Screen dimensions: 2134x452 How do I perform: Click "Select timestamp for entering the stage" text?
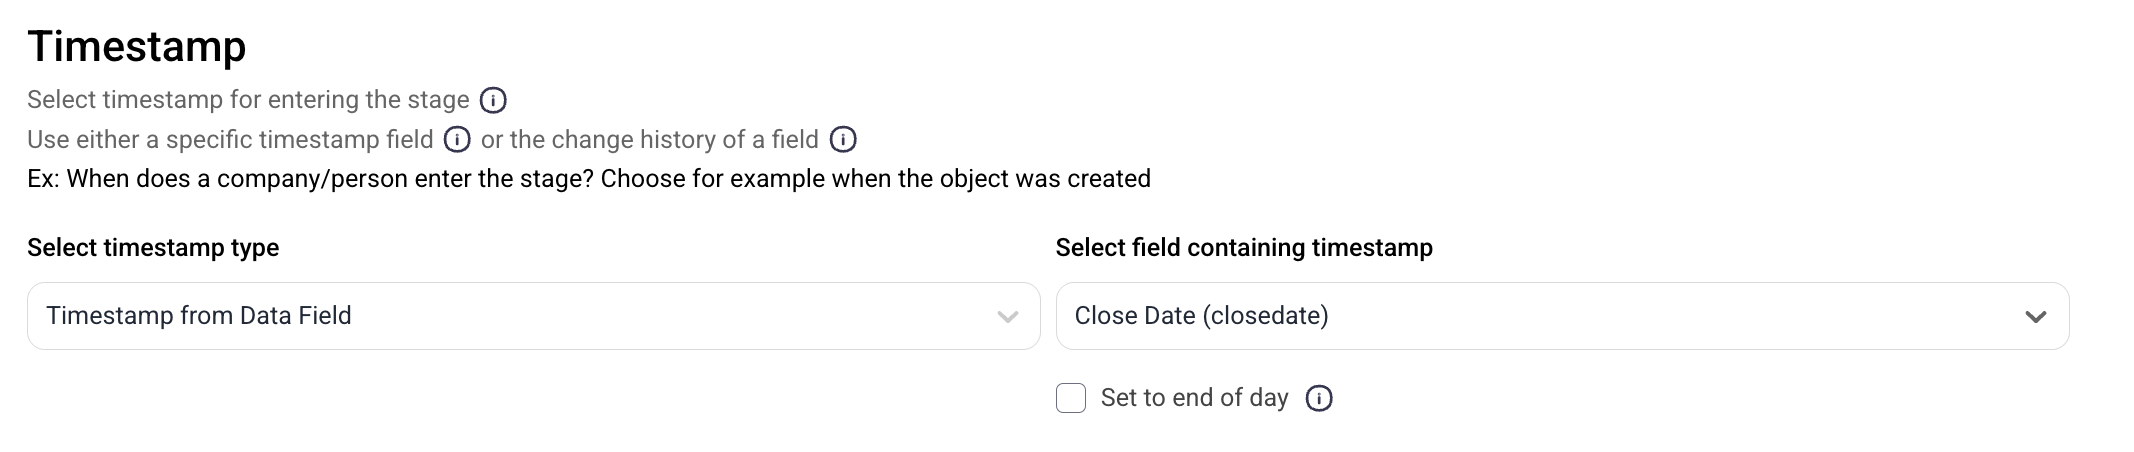pos(248,100)
